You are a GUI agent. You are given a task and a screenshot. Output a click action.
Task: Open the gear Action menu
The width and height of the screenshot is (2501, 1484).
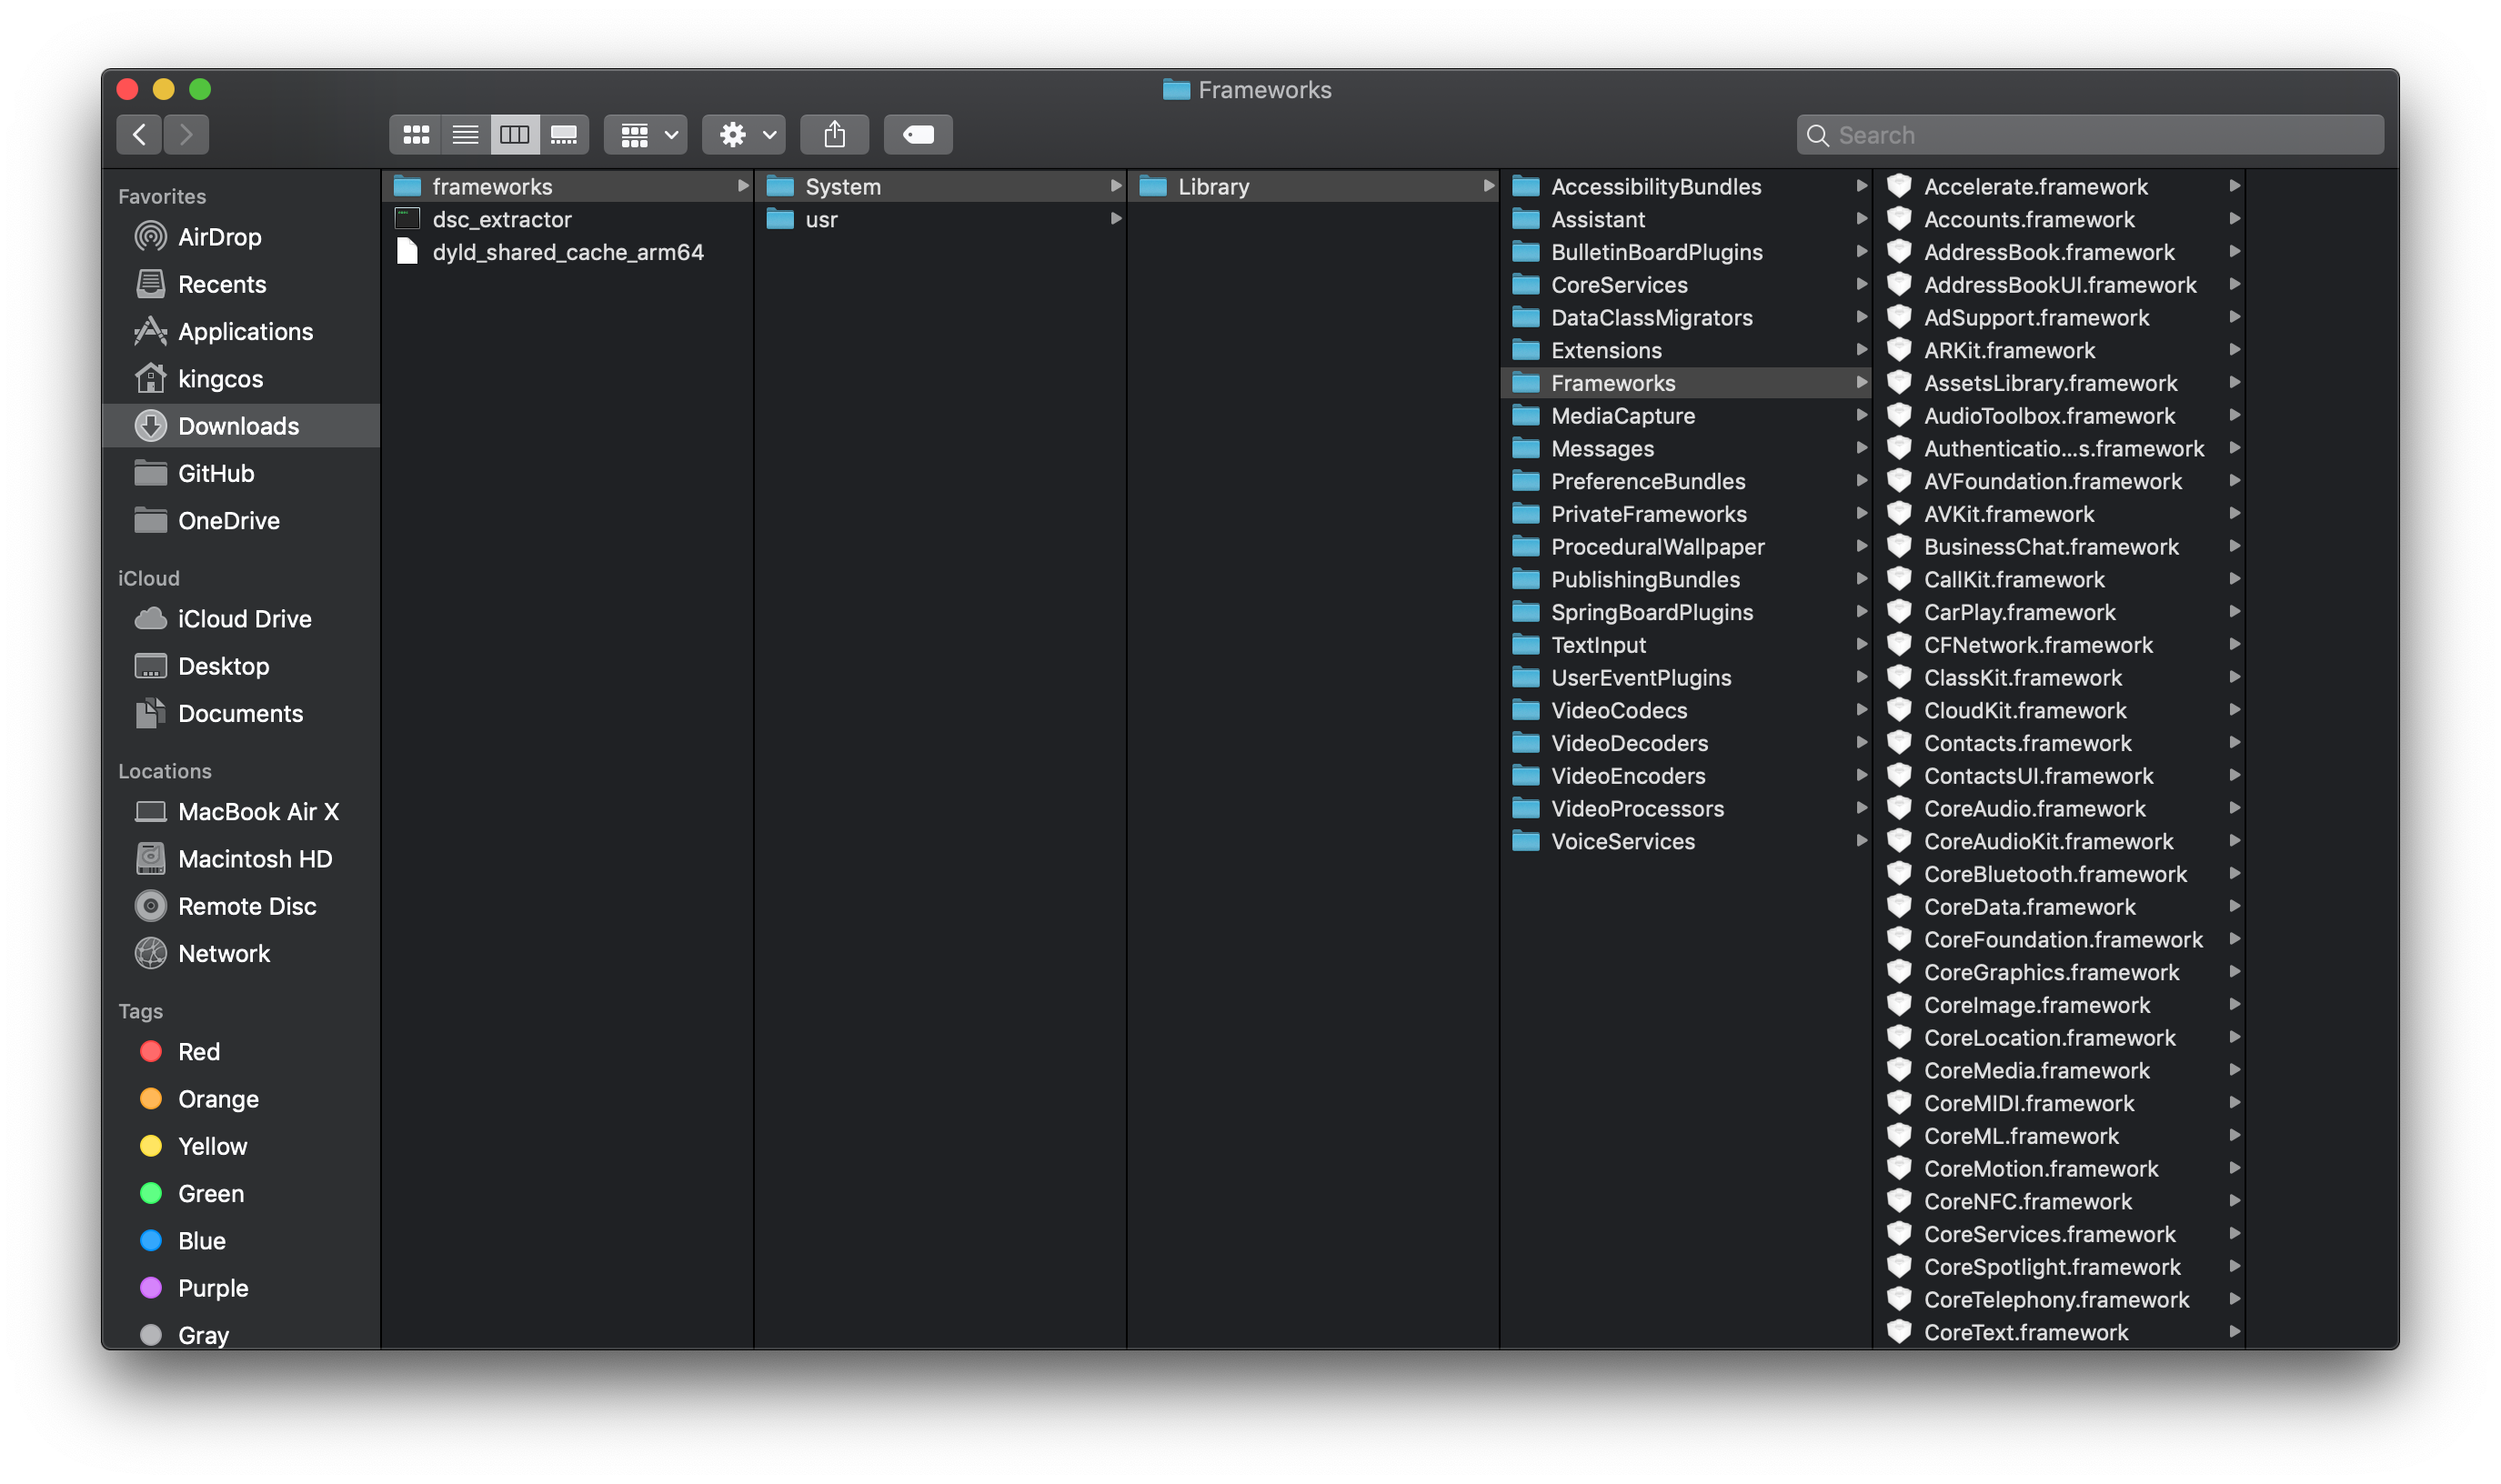coord(743,135)
